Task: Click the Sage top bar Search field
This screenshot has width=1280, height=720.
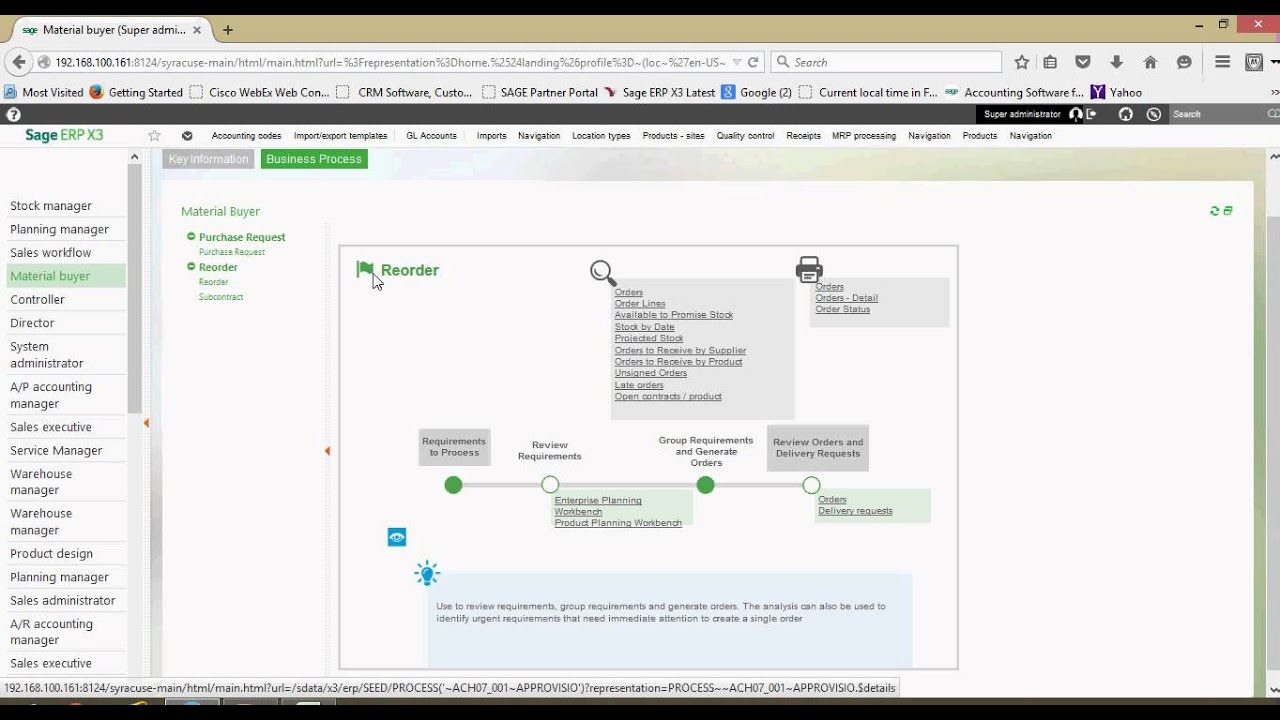Action: pyautogui.click(x=1217, y=114)
